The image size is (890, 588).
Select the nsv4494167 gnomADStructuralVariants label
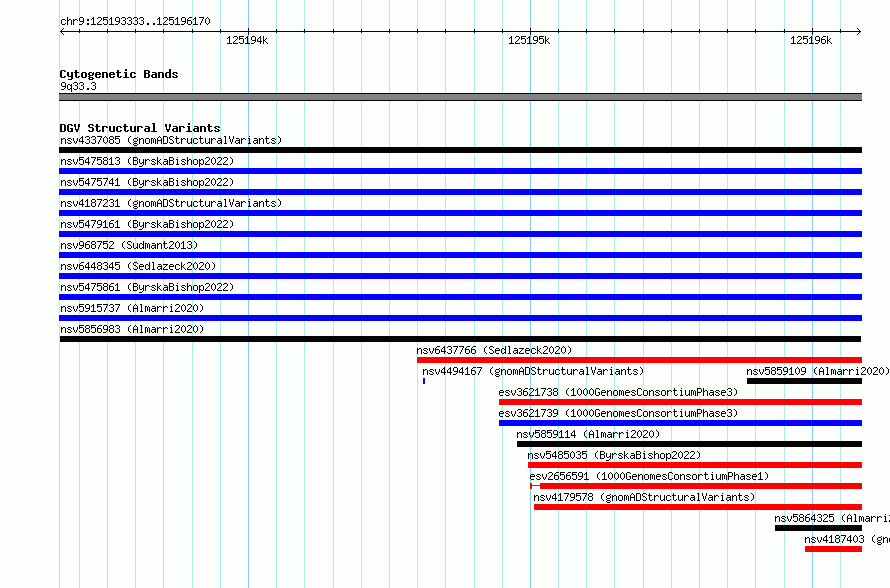click(x=533, y=371)
